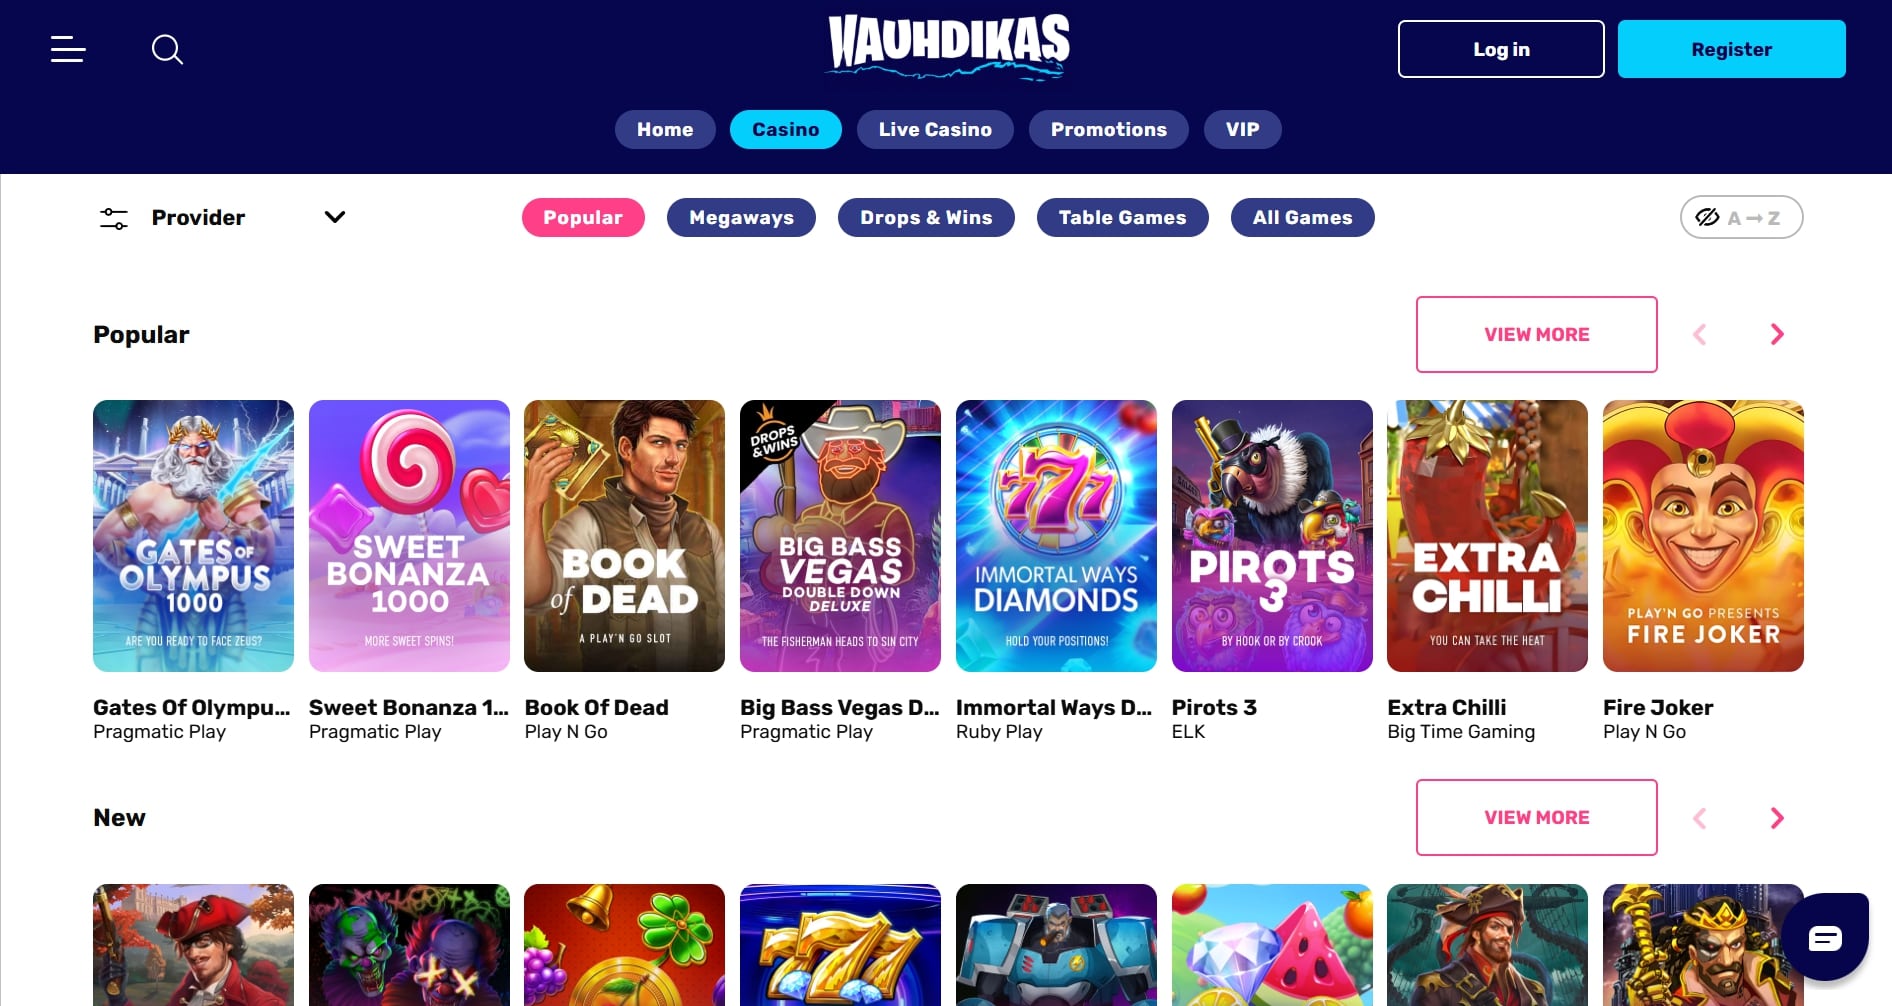
Task: Click the provider filter sliders icon
Action: tap(114, 218)
